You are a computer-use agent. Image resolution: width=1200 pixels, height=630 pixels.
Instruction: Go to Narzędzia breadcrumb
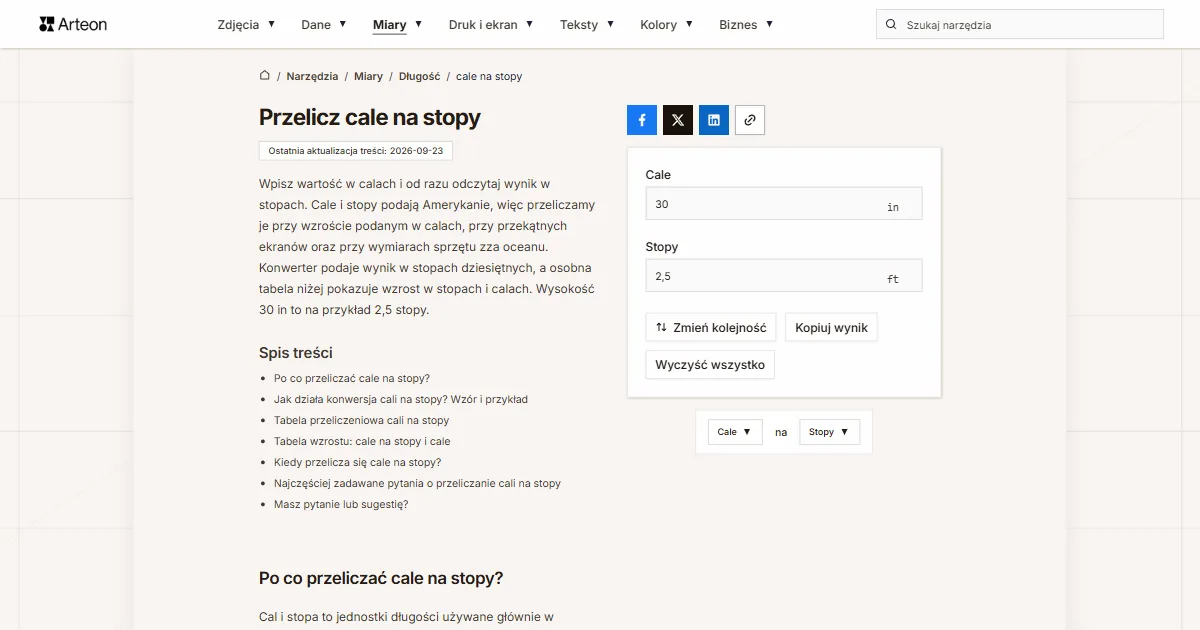point(312,76)
